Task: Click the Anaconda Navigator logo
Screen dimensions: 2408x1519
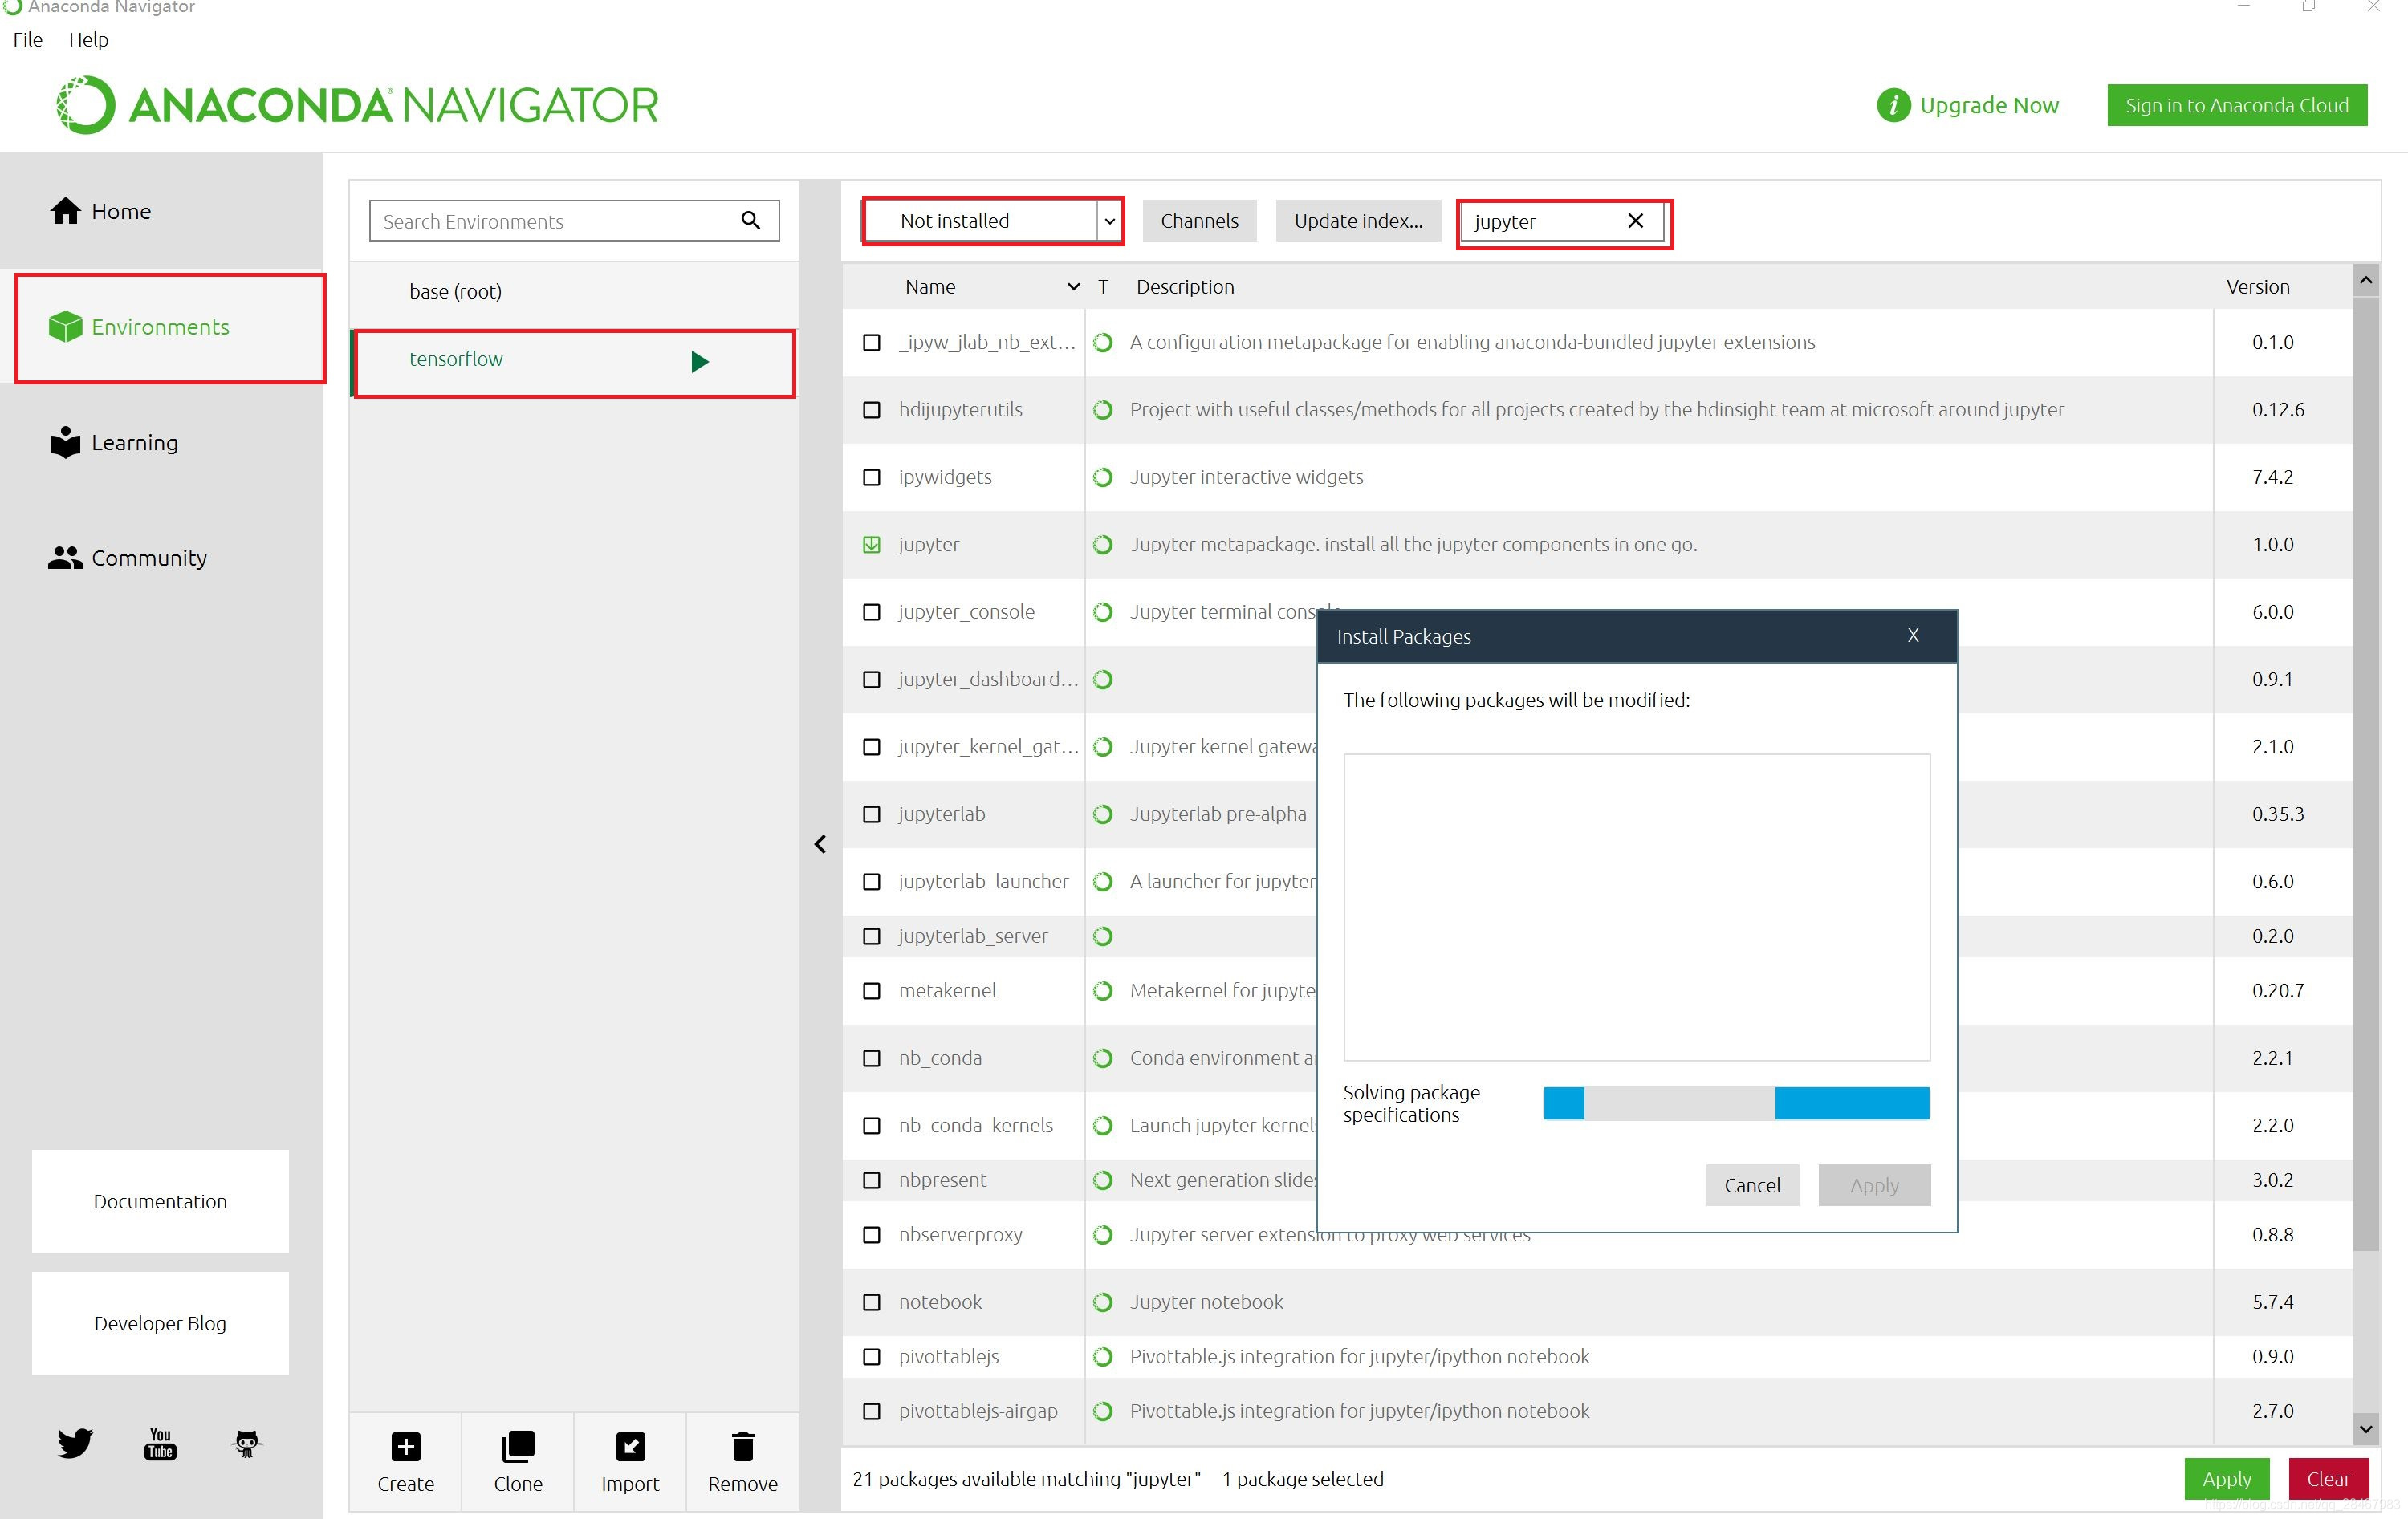Action: tap(358, 105)
